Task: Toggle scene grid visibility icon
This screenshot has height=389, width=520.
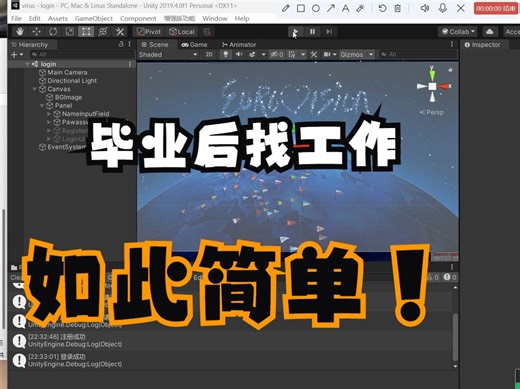Action: pyautogui.click(x=292, y=54)
